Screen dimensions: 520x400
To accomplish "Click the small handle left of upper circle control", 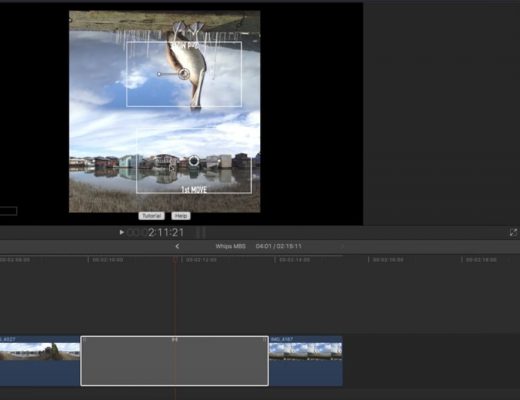I will [159, 74].
